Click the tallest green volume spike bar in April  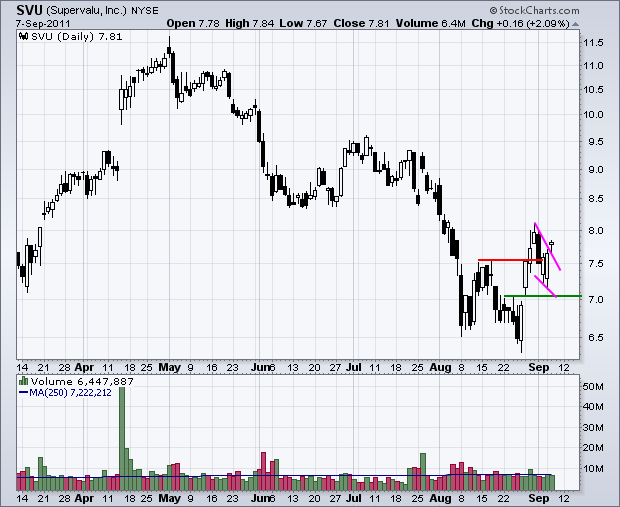click(x=122, y=438)
